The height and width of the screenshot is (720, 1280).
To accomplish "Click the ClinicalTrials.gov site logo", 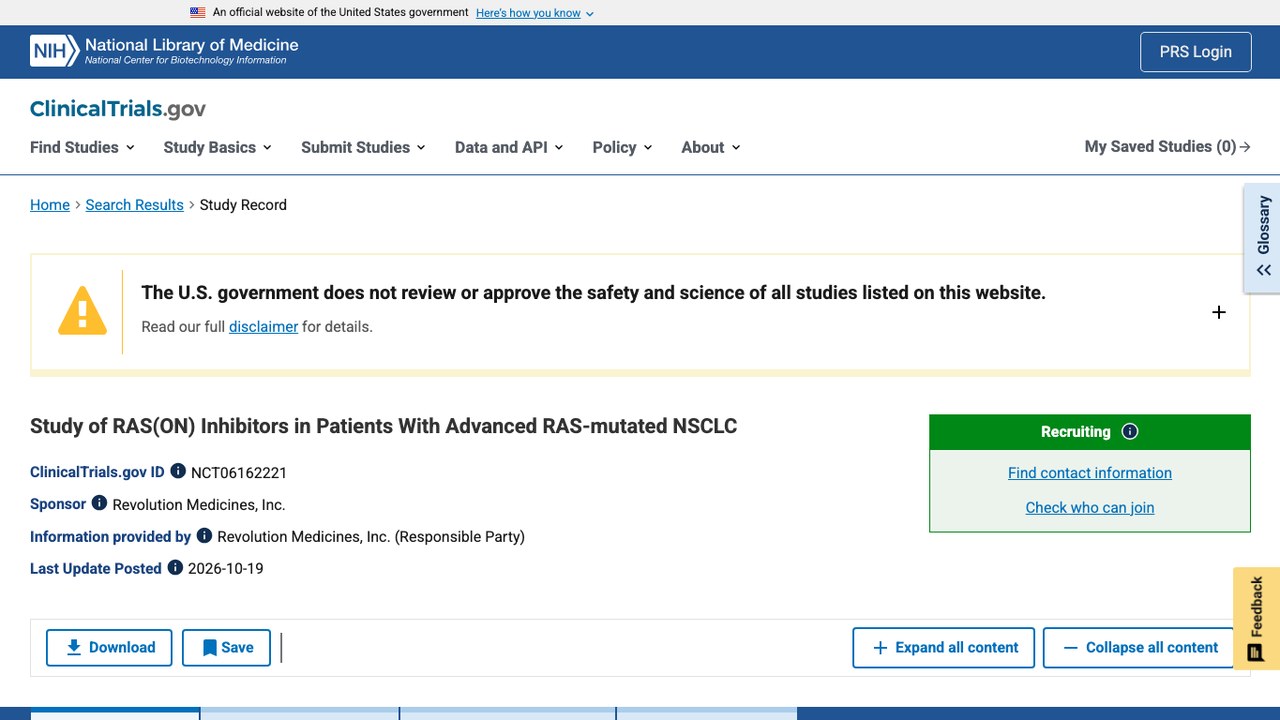I will pyautogui.click(x=118, y=109).
